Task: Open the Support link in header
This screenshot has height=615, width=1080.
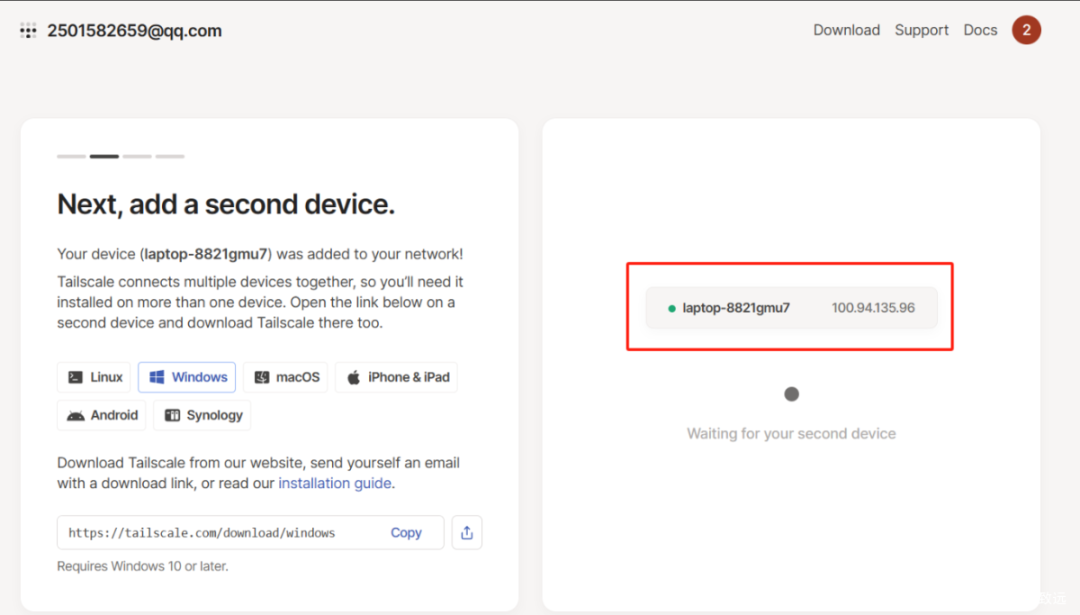Action: (922, 30)
